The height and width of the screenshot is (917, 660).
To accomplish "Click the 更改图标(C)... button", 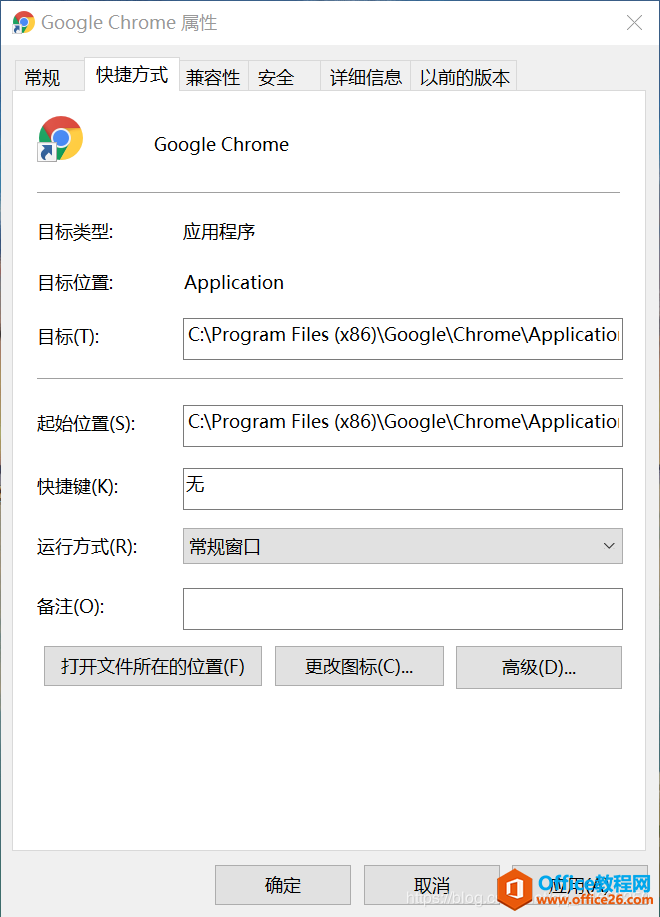I will coord(360,666).
